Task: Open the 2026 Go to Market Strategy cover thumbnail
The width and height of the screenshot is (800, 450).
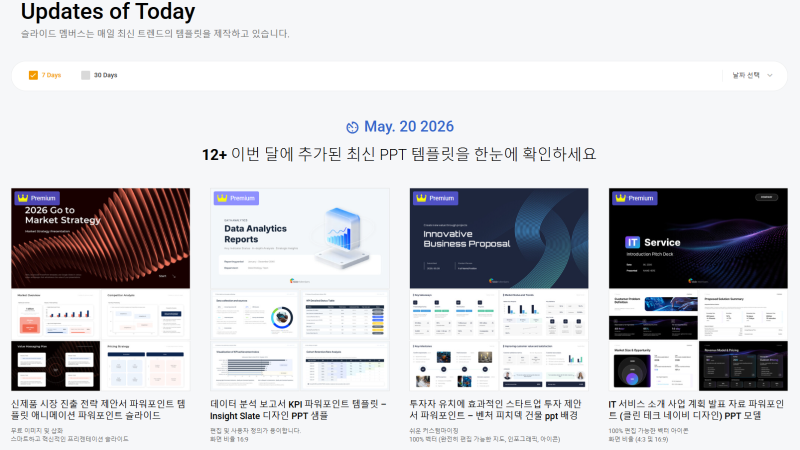Action: [101, 238]
